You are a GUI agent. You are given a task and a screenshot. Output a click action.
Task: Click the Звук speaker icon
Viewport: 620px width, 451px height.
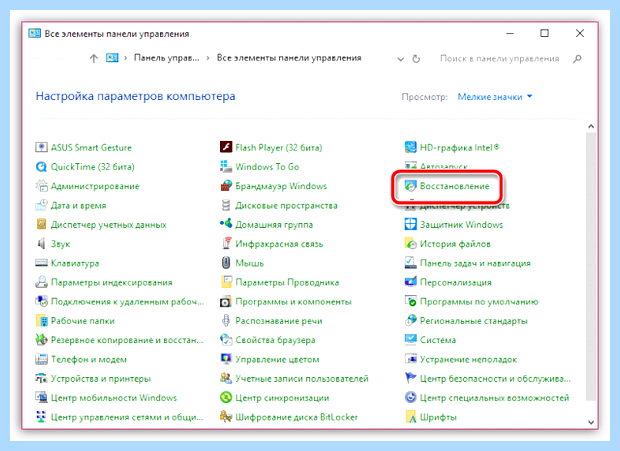click(41, 244)
